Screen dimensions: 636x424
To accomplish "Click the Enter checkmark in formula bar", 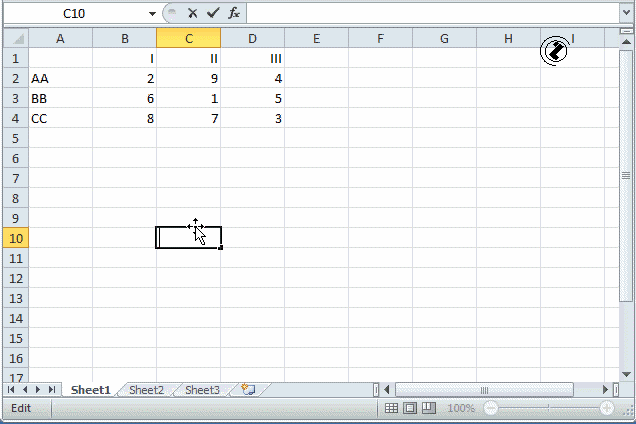I will tap(212, 13).
